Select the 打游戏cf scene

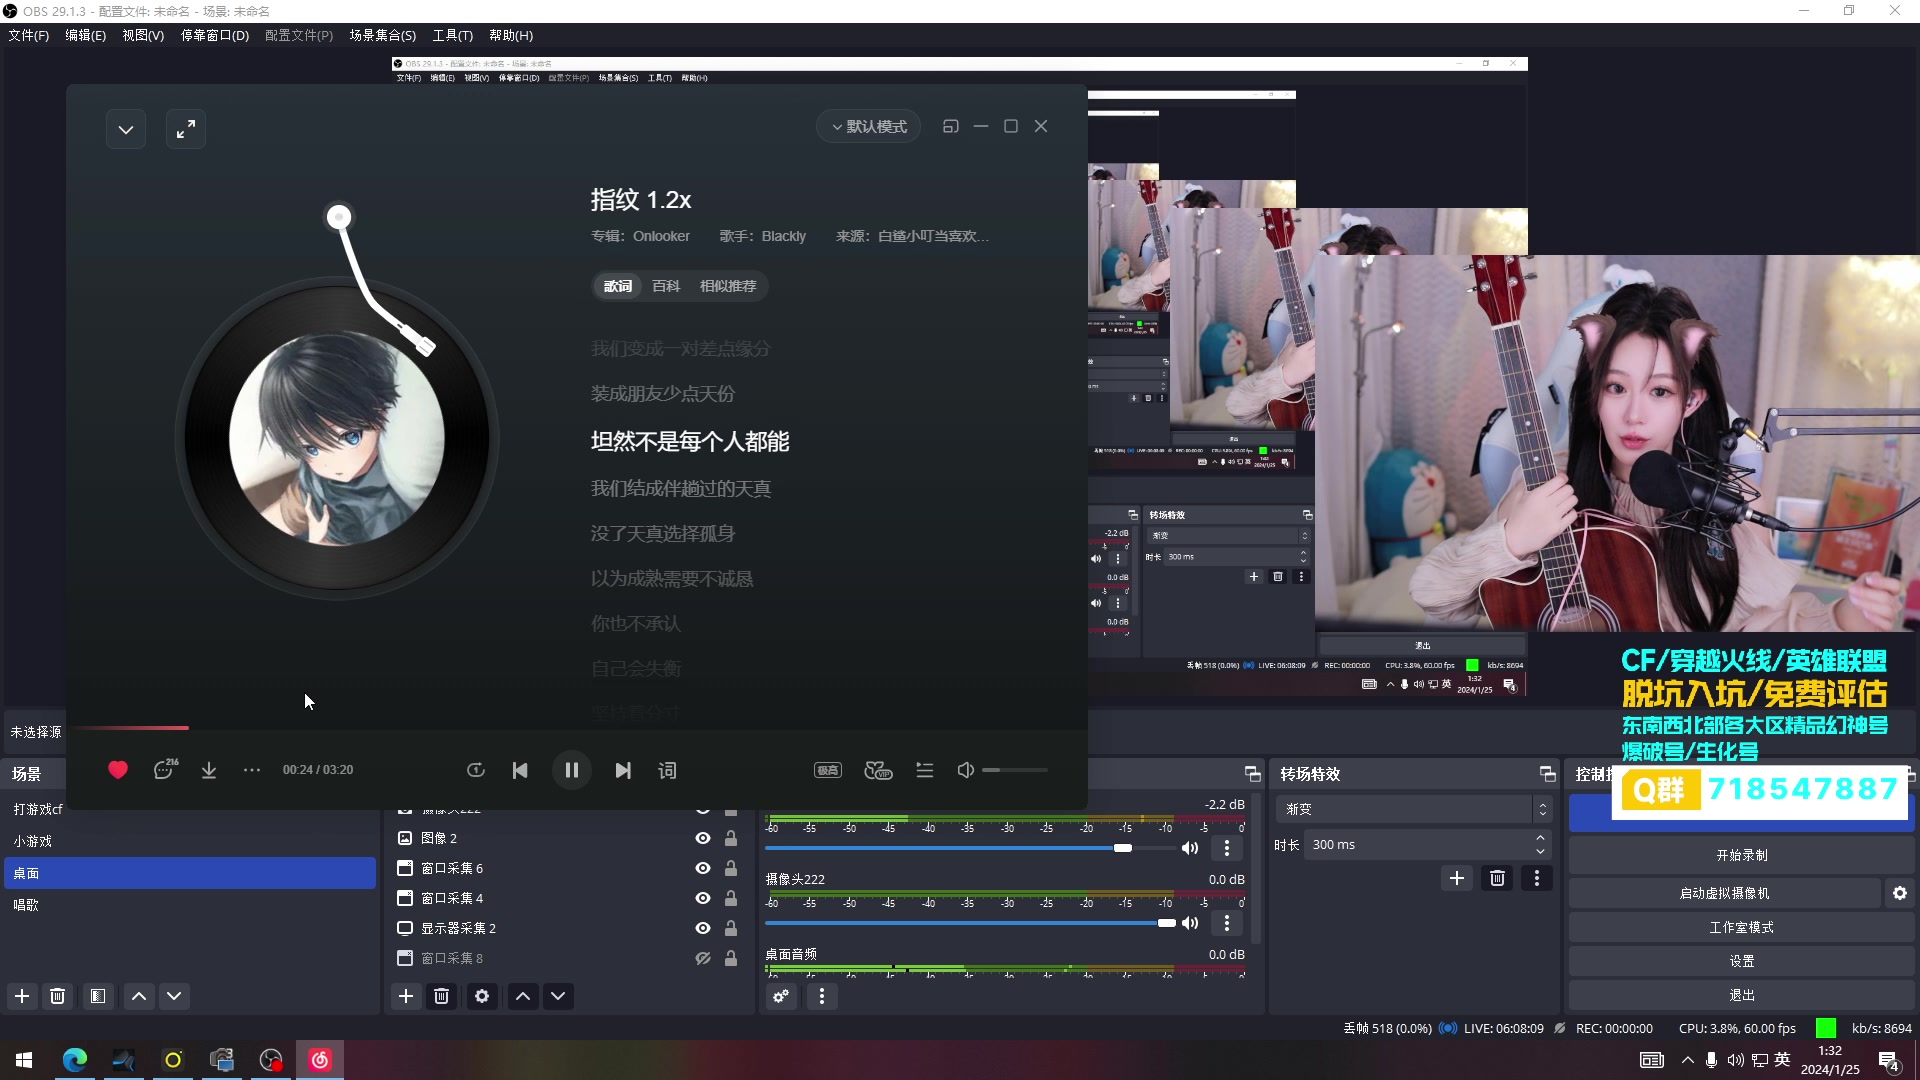[x=190, y=809]
